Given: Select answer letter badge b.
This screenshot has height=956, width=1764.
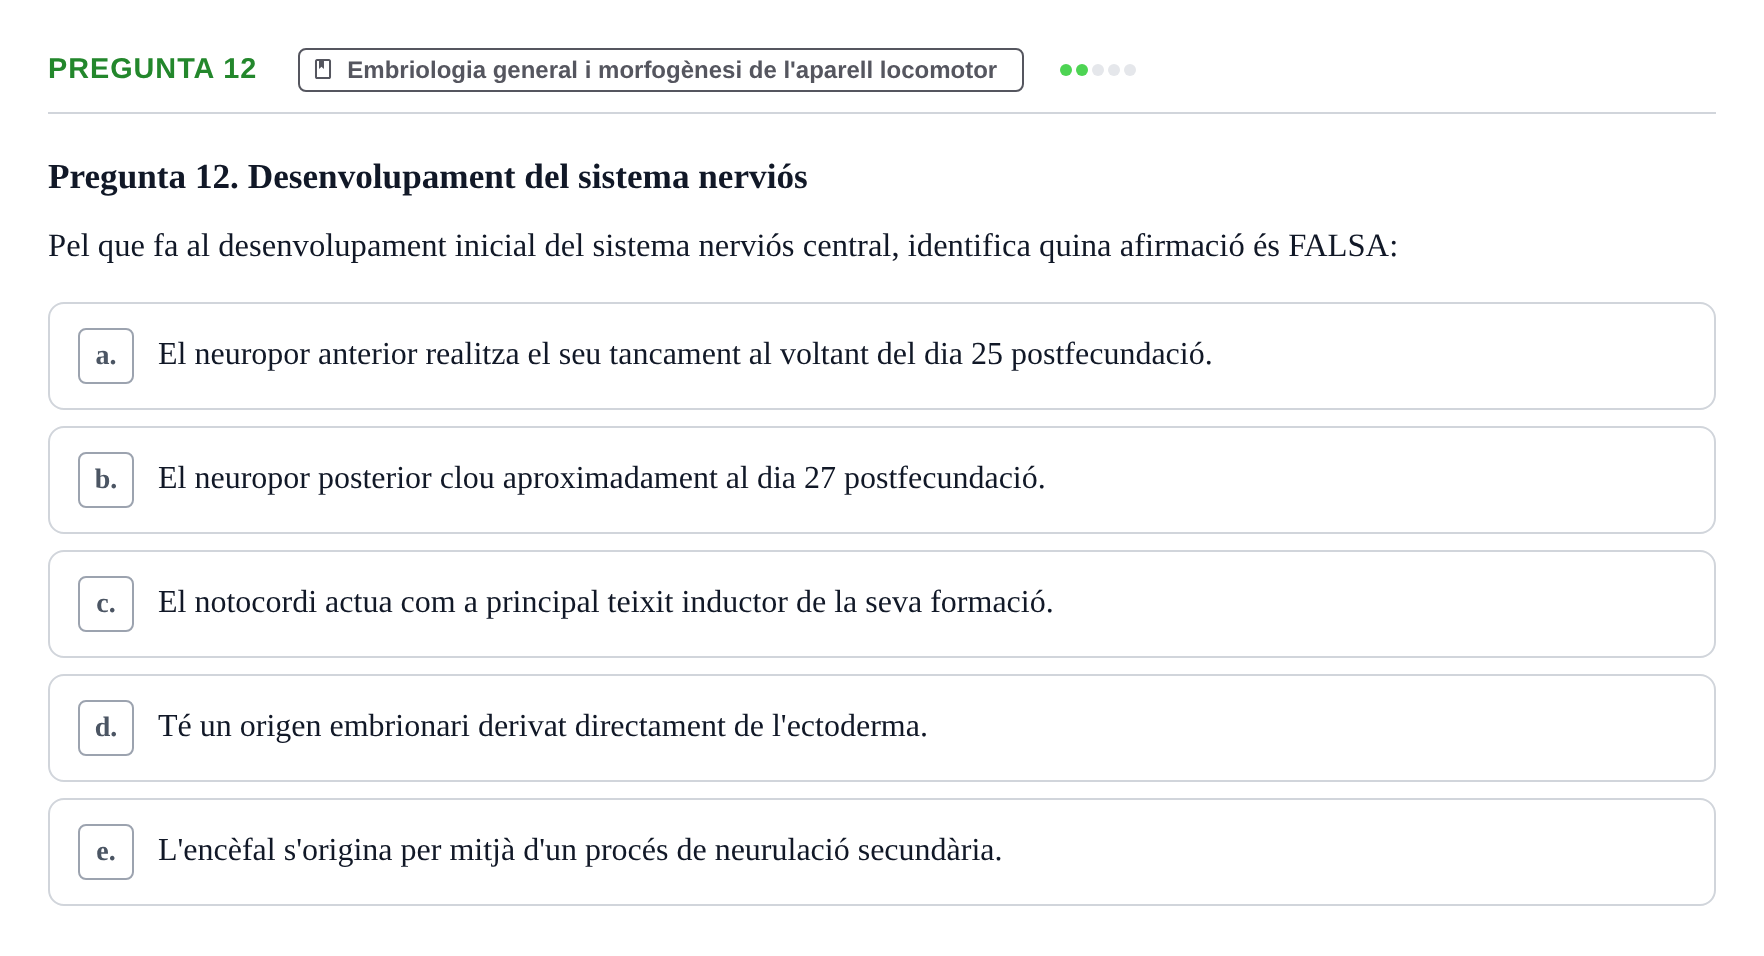Looking at the screenshot, I should tap(106, 480).
